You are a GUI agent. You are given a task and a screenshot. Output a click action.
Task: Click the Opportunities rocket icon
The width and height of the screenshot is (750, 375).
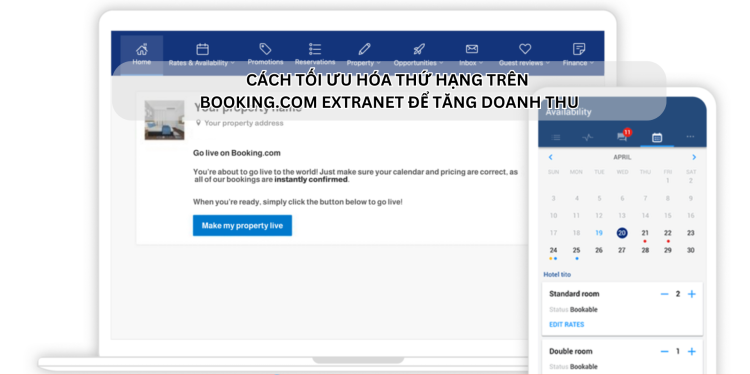419,49
